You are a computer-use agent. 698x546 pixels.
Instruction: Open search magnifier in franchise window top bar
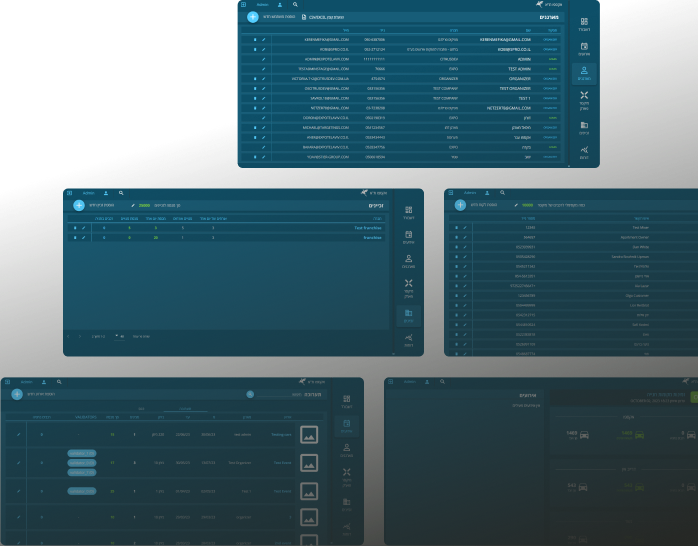coord(121,193)
